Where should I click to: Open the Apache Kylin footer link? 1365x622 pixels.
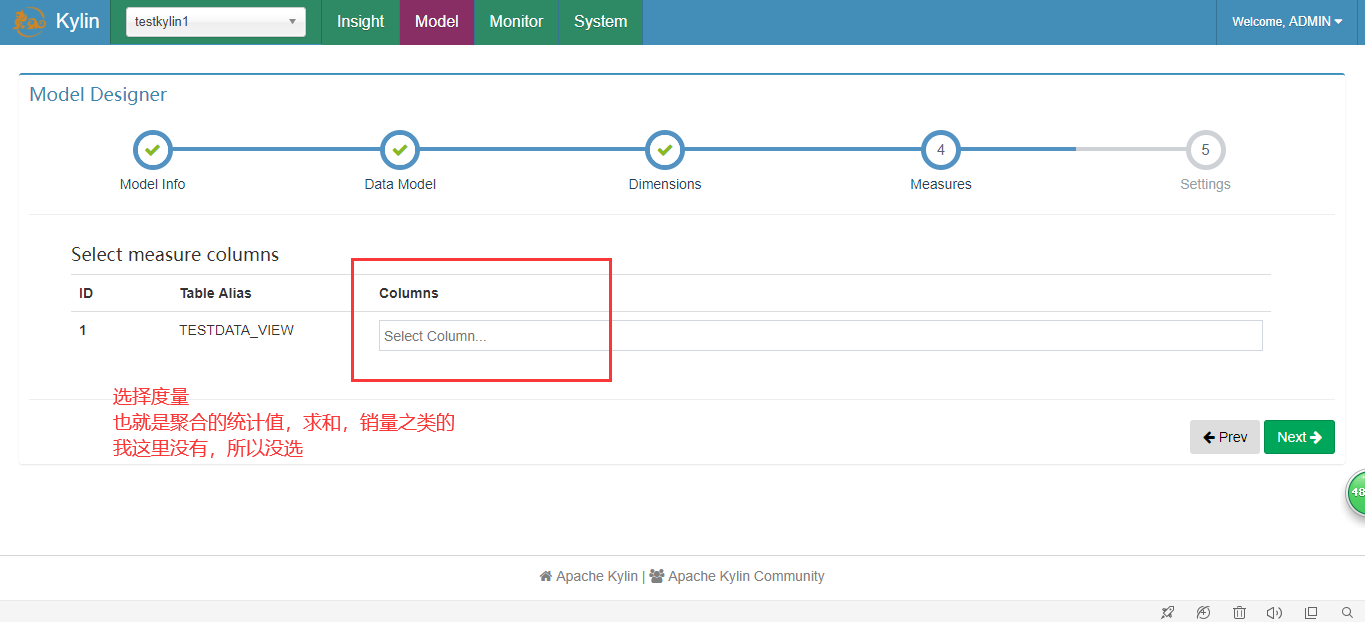point(588,576)
